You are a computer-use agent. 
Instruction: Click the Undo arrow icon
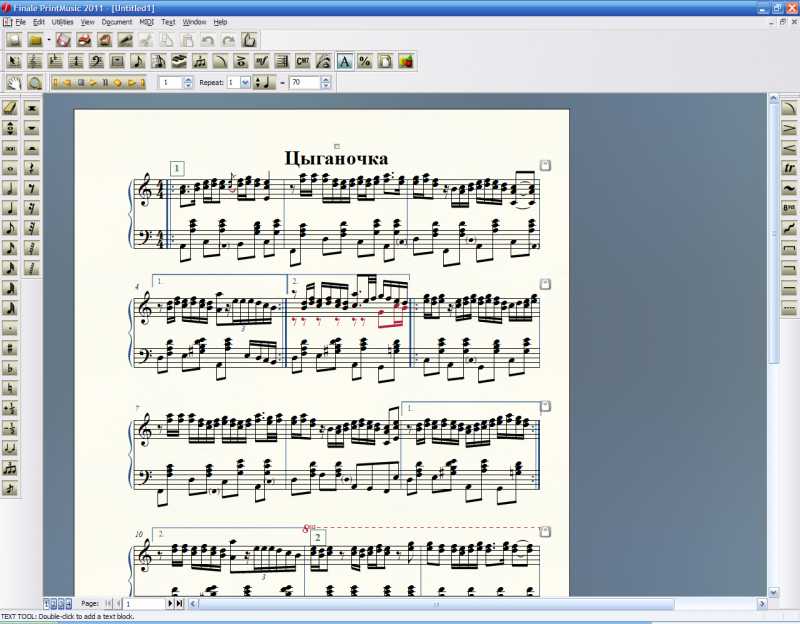point(208,40)
